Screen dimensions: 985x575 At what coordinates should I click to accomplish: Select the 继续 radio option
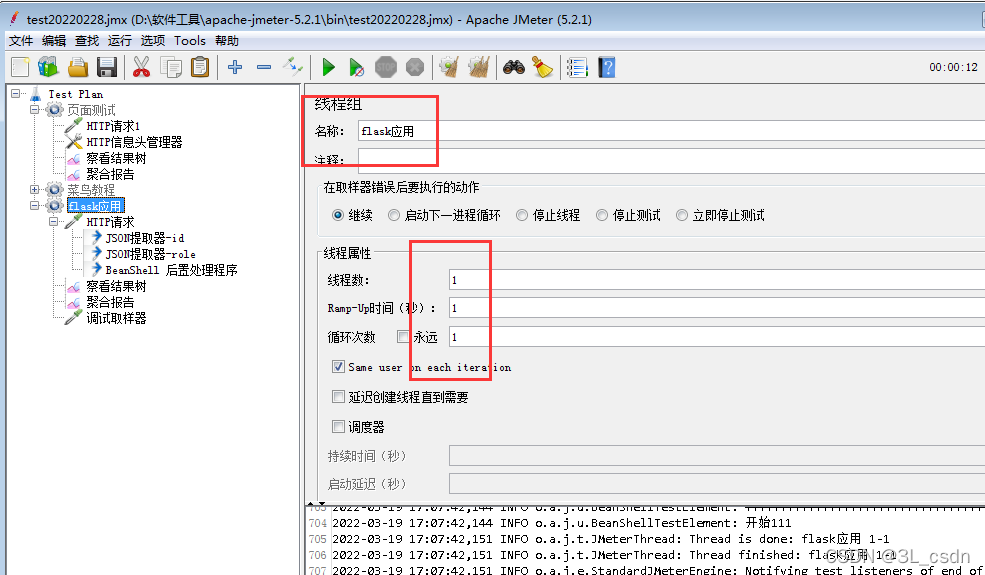tap(338, 216)
